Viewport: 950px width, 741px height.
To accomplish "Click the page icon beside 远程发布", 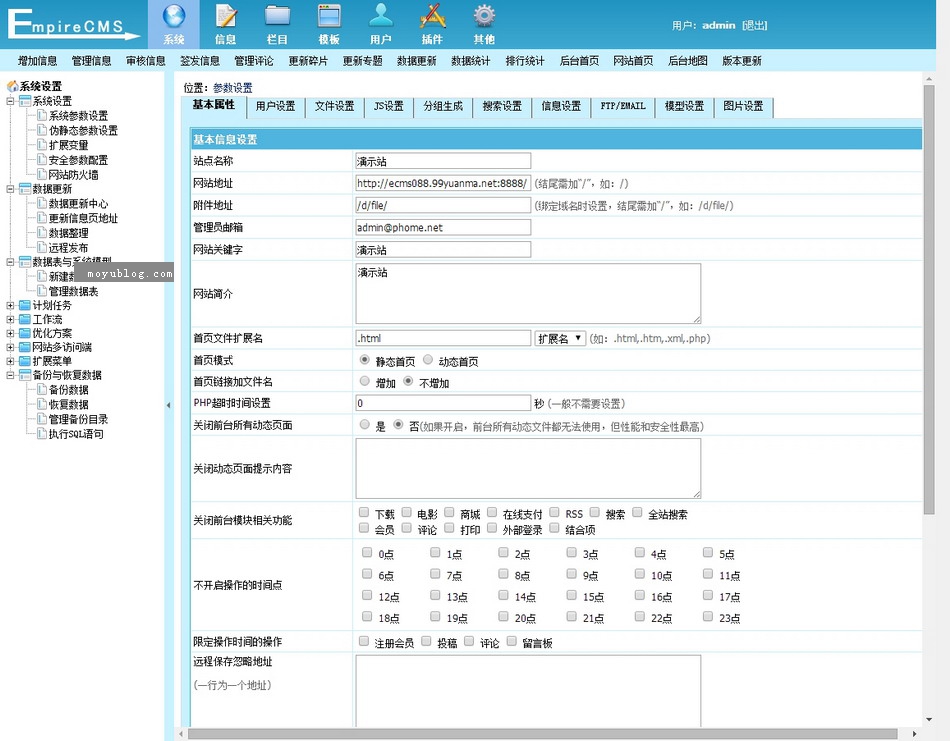I will 42,247.
